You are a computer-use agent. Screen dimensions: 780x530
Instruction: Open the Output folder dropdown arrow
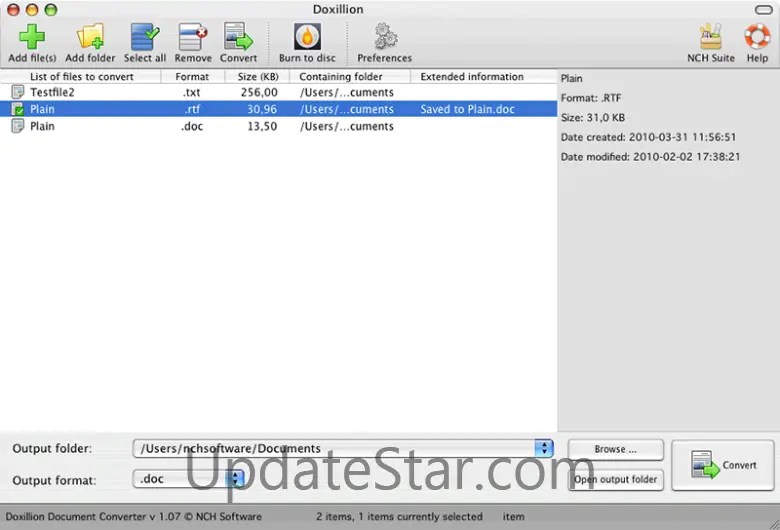pyautogui.click(x=544, y=448)
